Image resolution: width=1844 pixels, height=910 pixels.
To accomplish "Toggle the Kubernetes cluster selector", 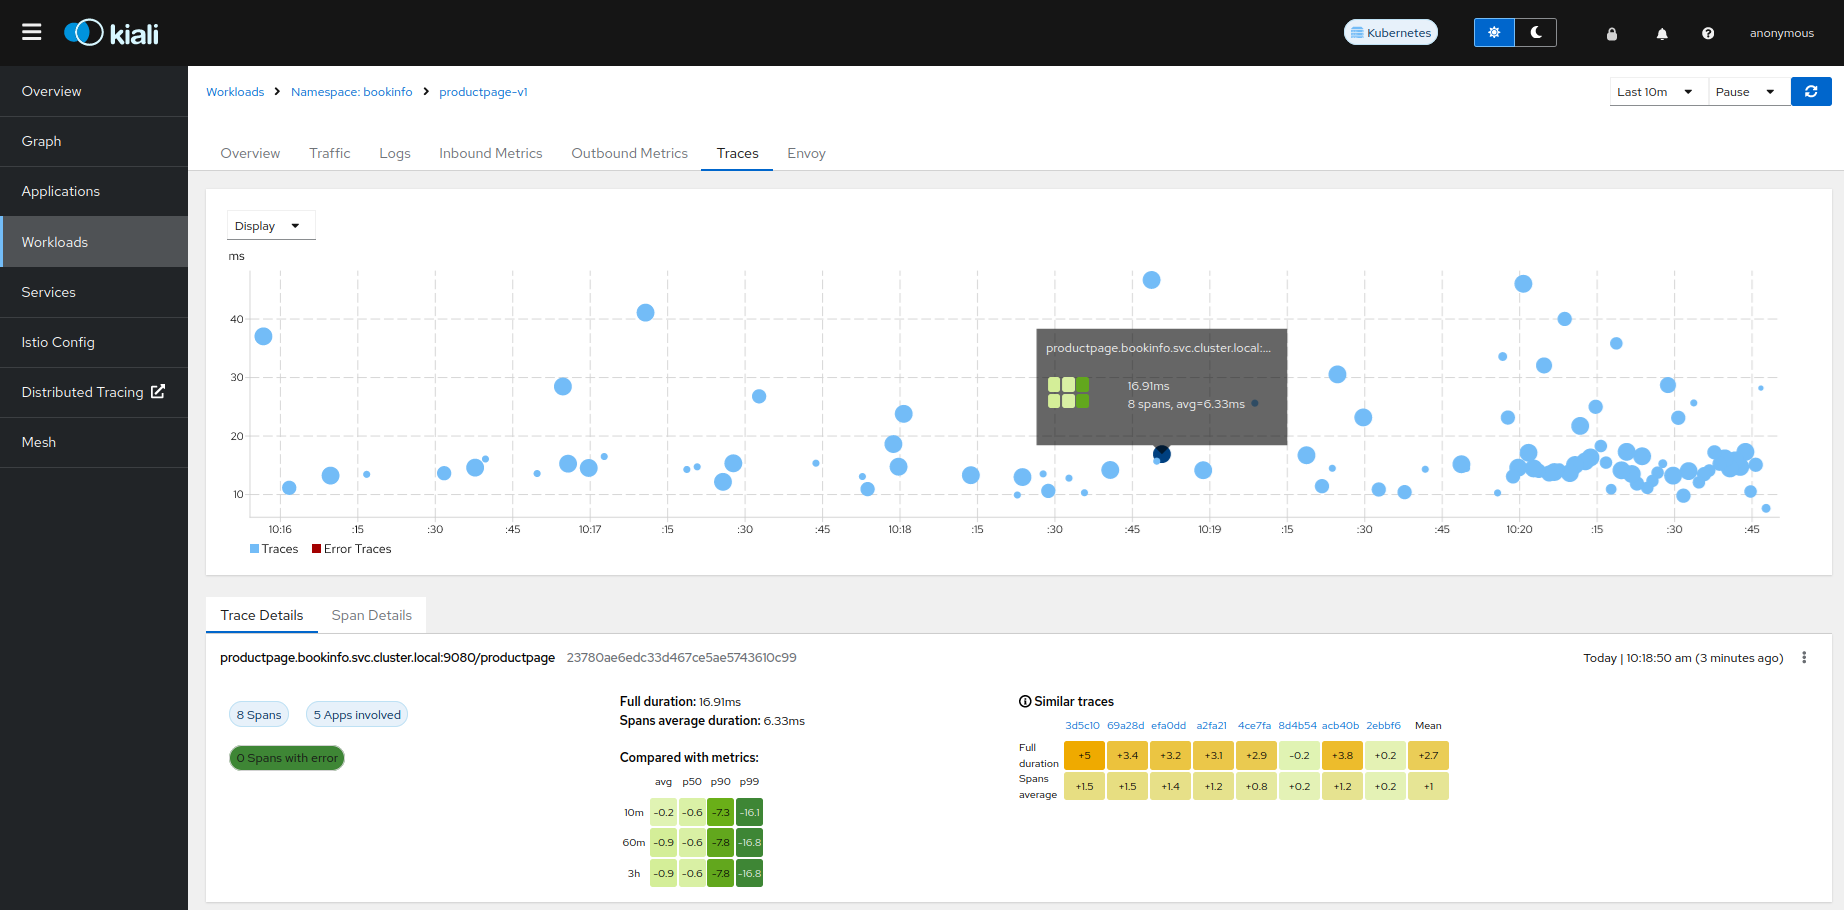I will click(1391, 31).
